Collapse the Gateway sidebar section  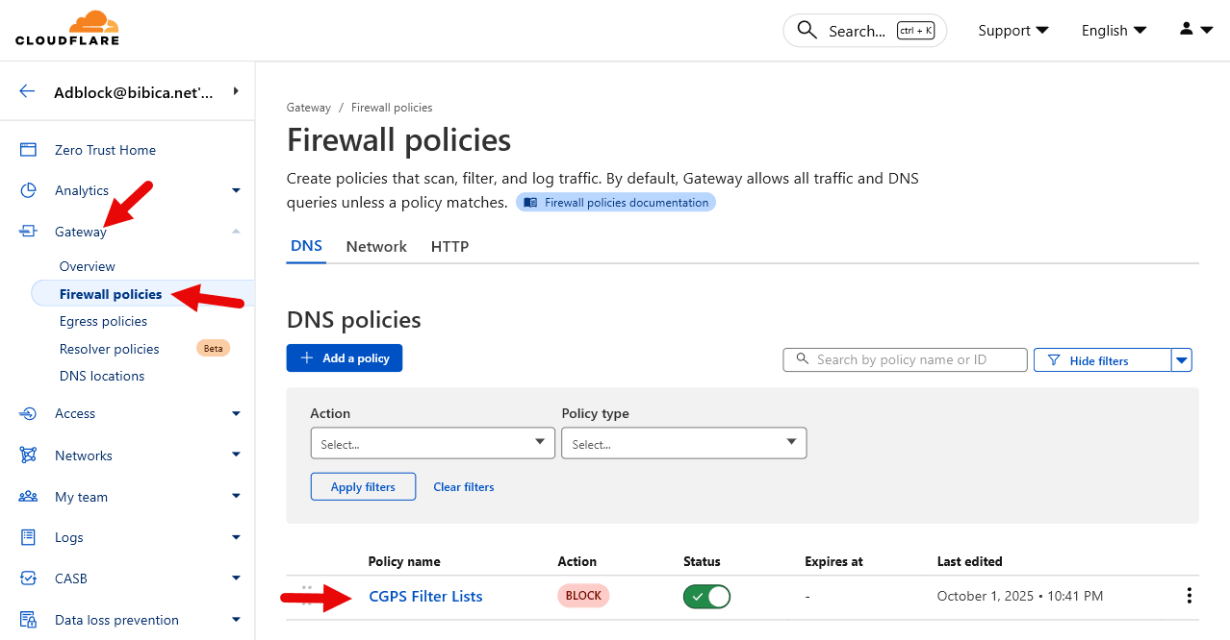(236, 231)
